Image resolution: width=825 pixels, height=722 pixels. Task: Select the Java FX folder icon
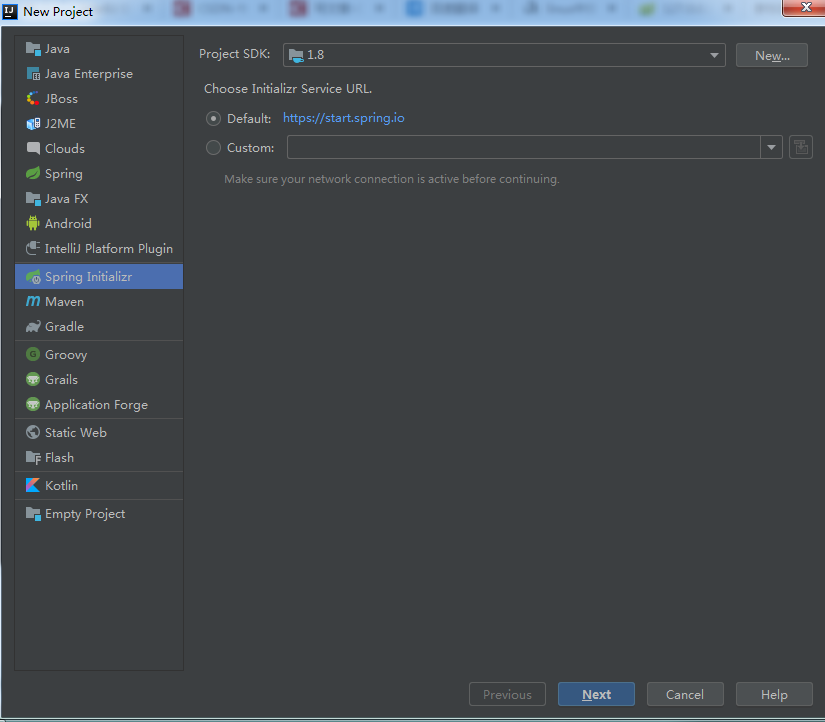tap(33, 198)
